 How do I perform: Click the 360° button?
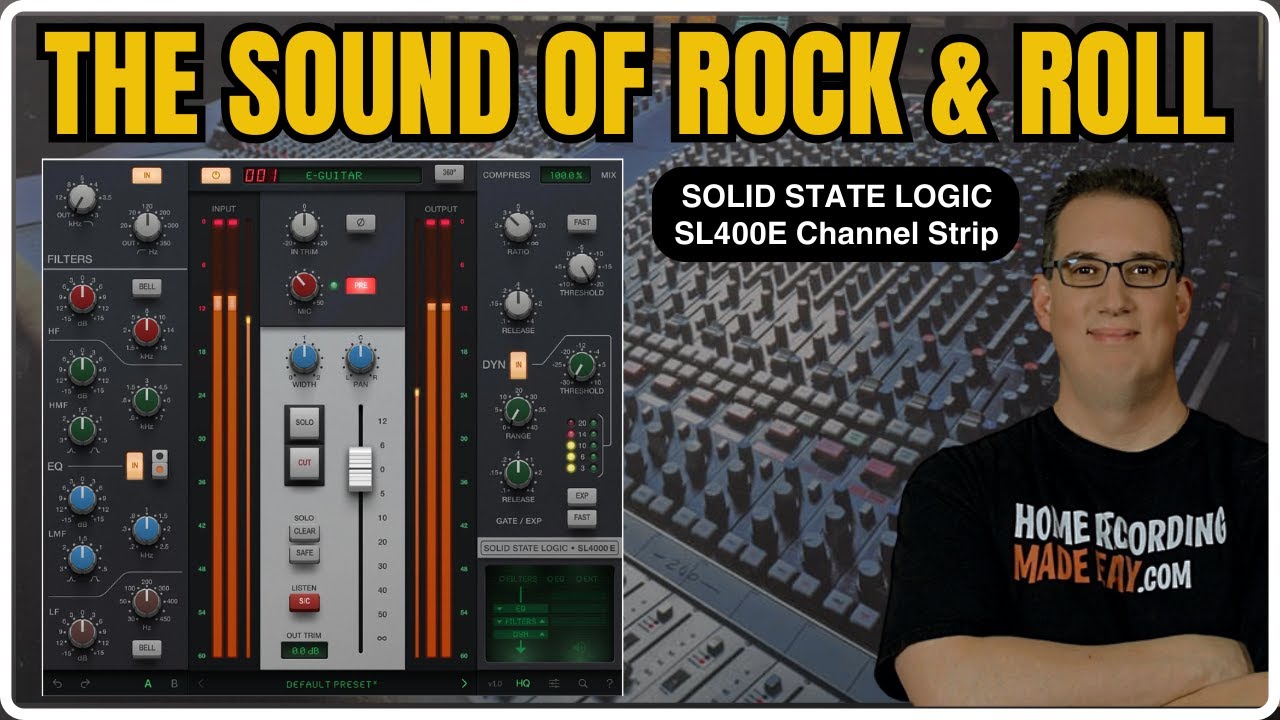(450, 173)
